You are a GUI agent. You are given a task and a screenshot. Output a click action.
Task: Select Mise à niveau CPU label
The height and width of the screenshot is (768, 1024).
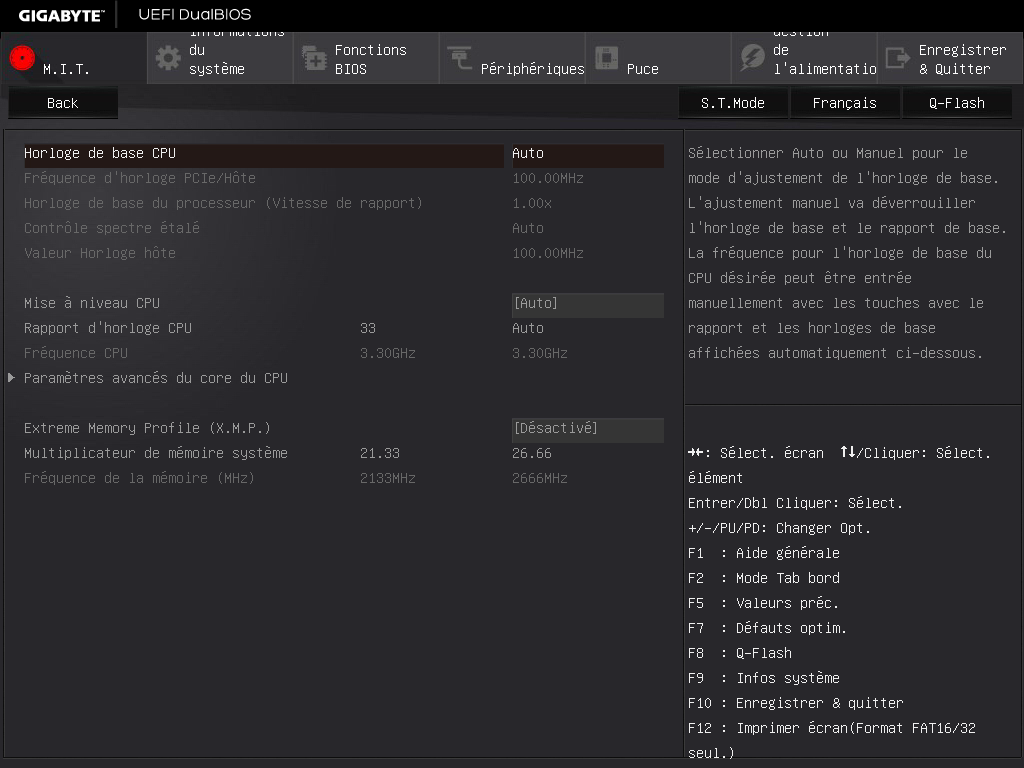[92, 303]
